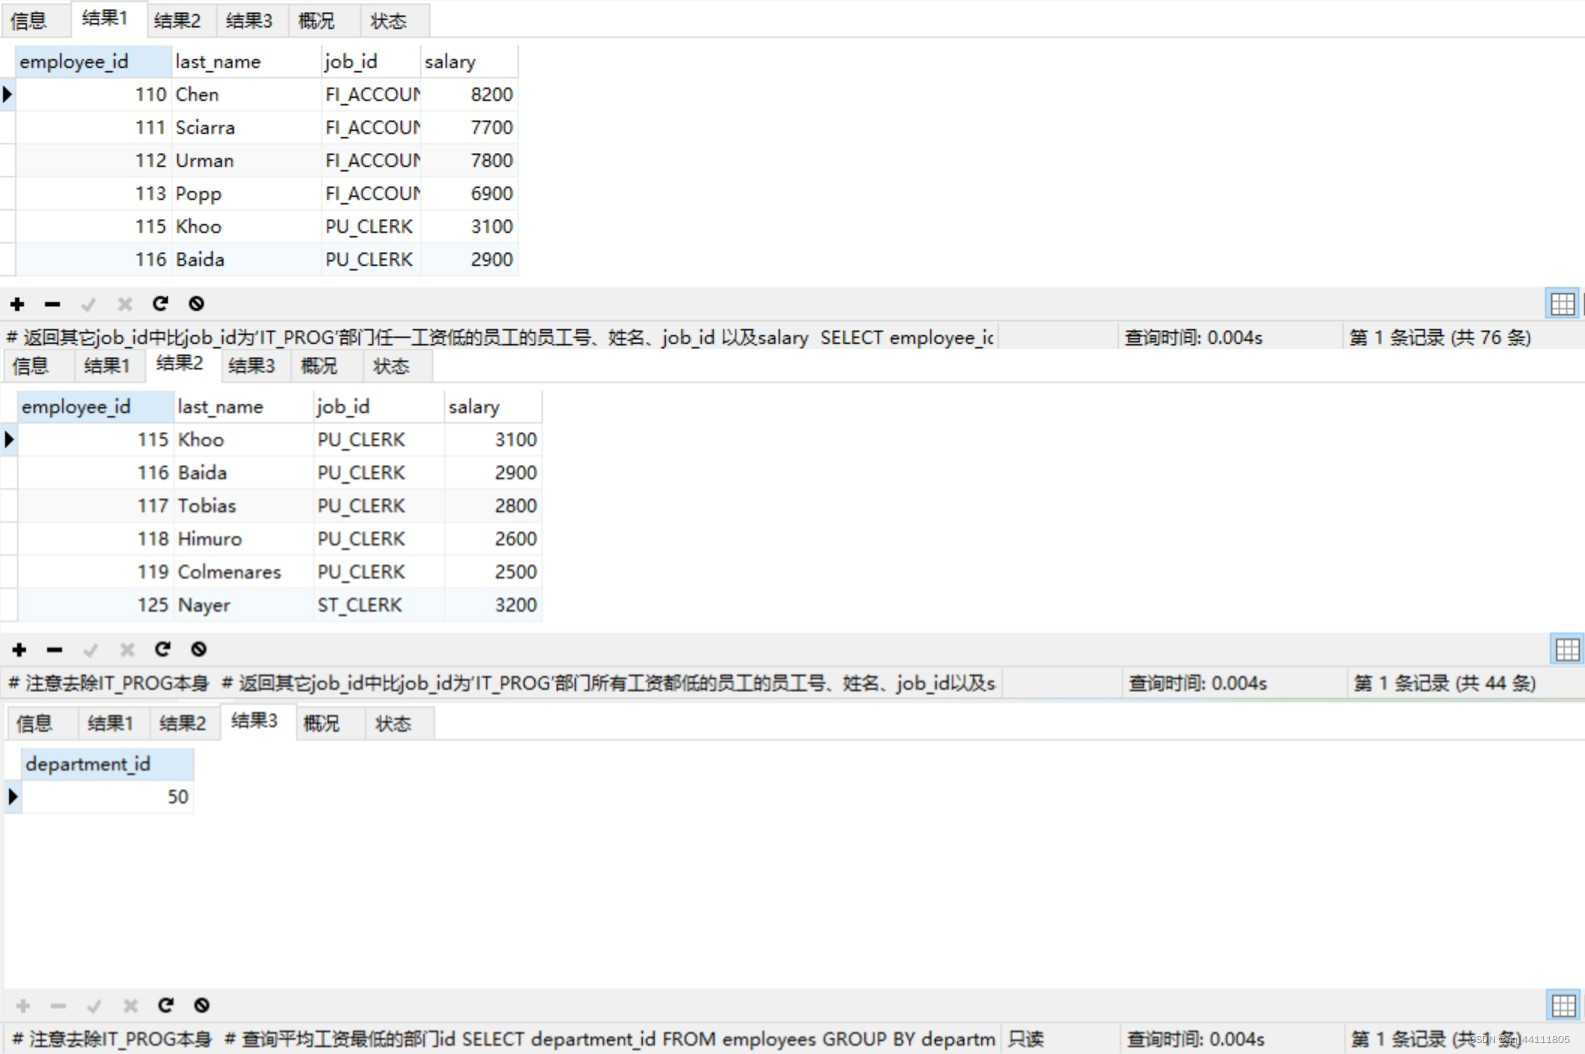Switch to grid view in the department_id panel

(x=1563, y=1005)
